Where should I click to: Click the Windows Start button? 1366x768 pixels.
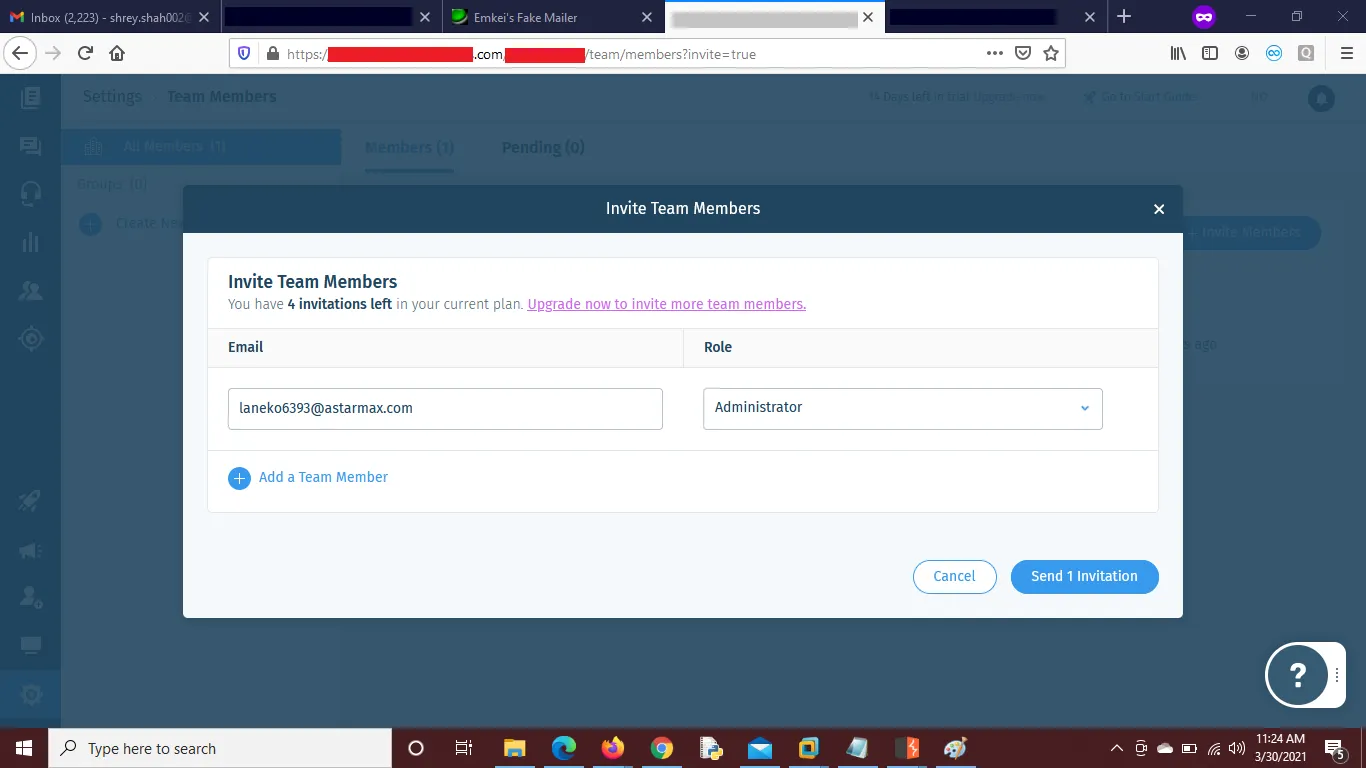coord(24,748)
